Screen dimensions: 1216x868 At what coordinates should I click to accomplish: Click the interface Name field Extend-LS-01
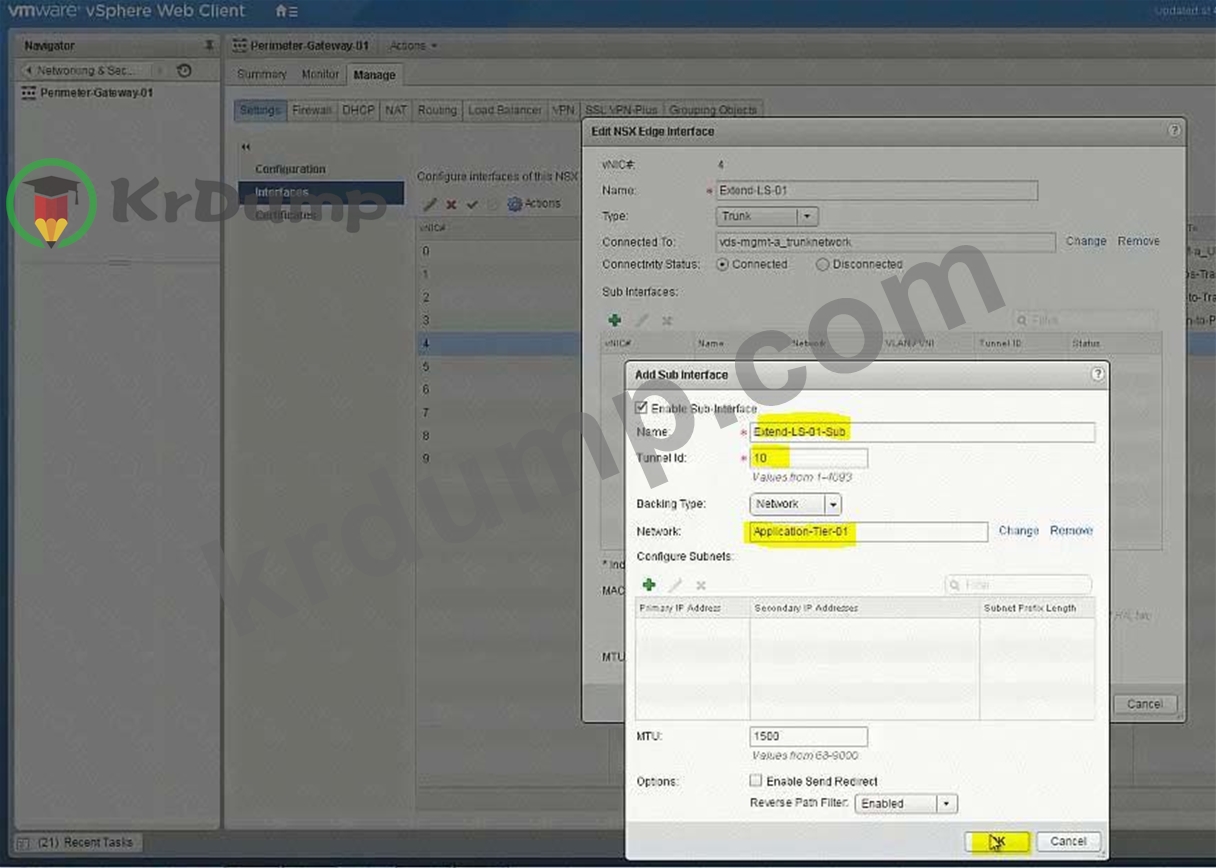(x=877, y=190)
